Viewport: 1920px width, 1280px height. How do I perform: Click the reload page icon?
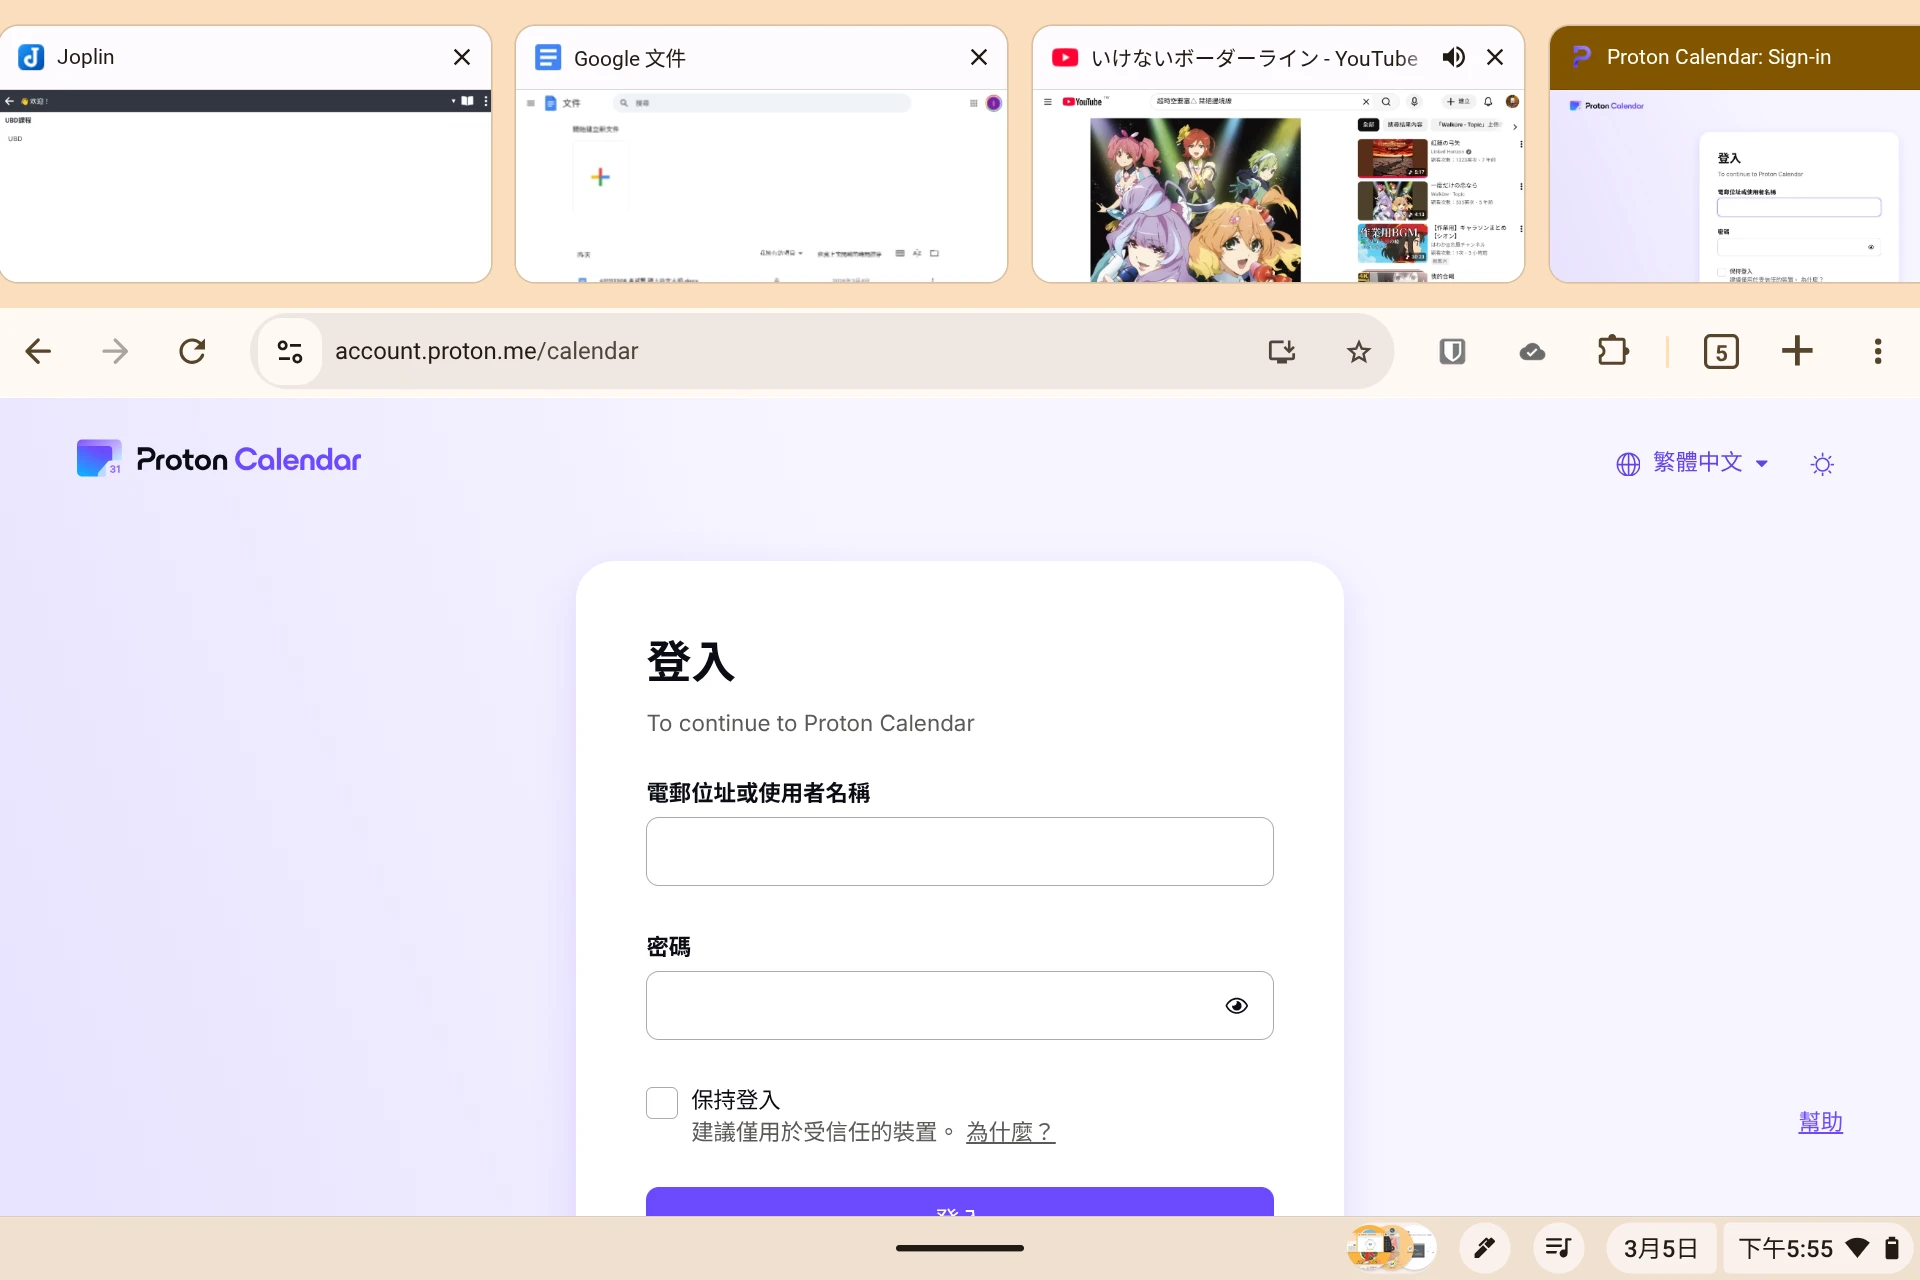(192, 351)
